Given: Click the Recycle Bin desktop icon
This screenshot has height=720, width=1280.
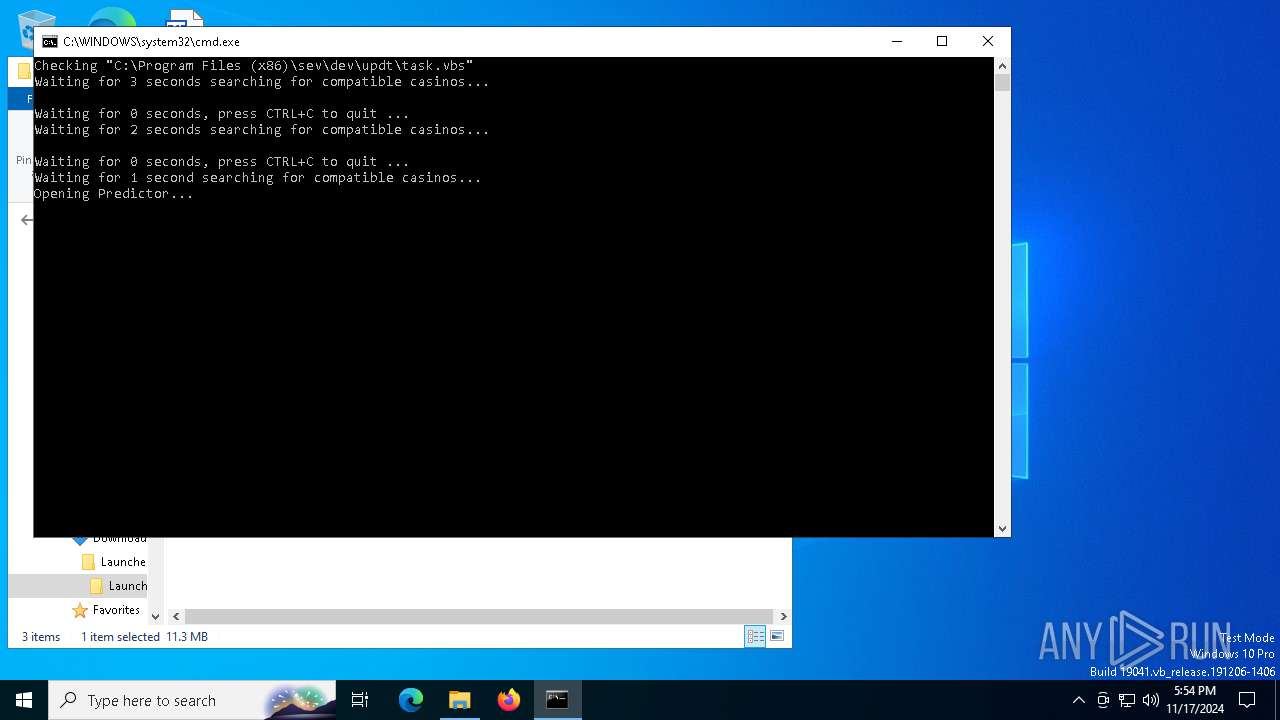Looking at the screenshot, I should point(37,26).
